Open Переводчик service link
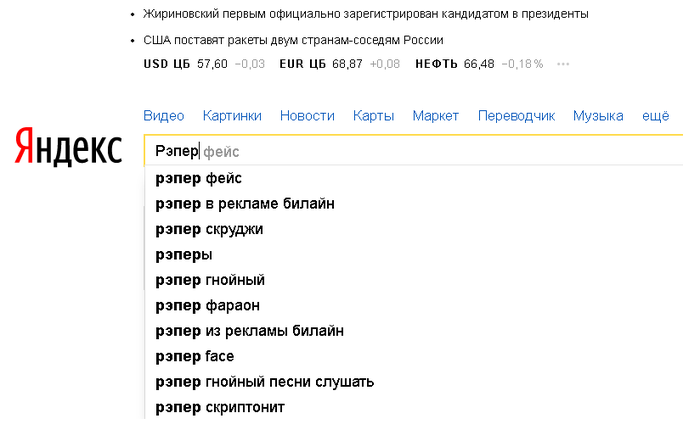Image resolution: width=700 pixels, height=441 pixels. (516, 116)
